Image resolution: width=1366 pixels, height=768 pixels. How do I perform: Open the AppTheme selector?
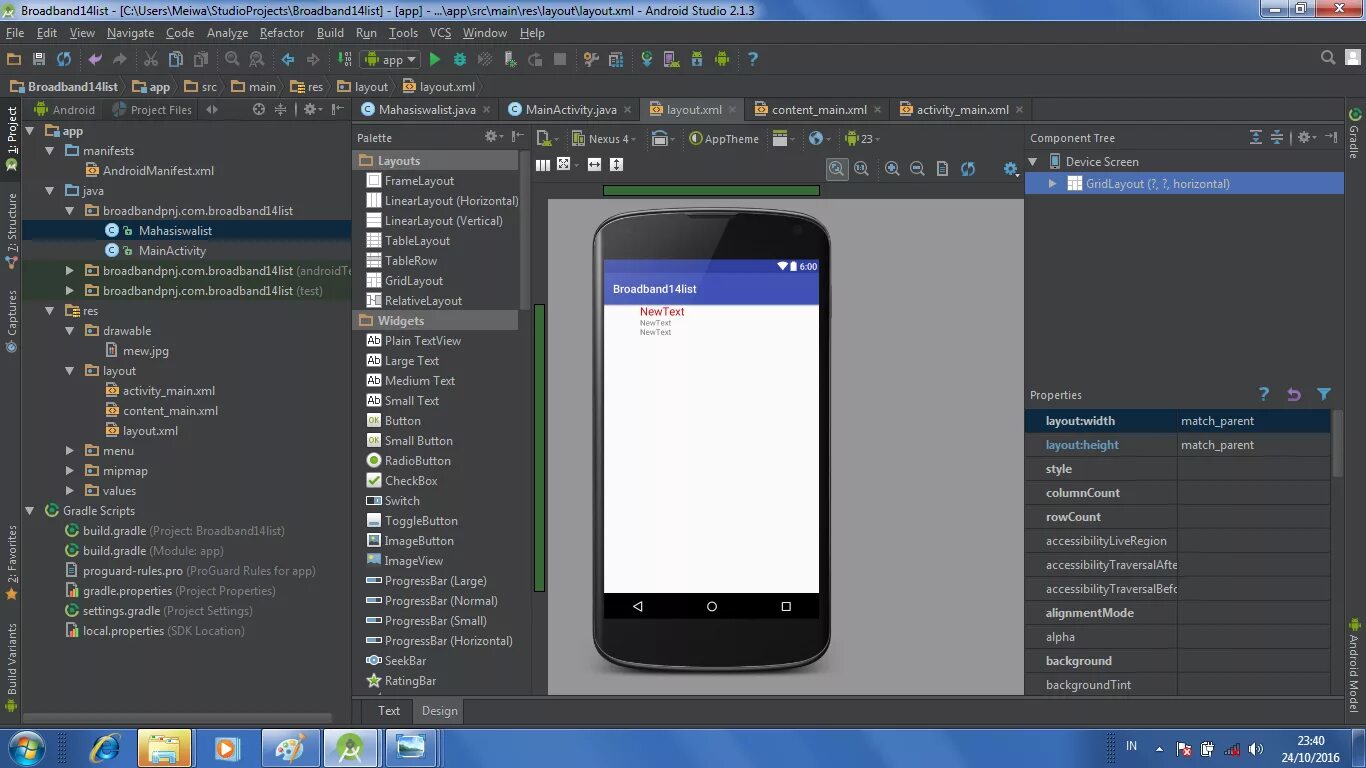[x=725, y=139]
